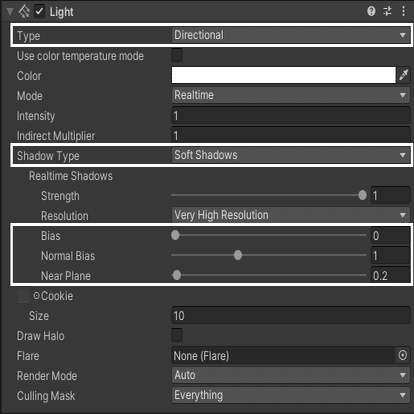Open Light component help reference icon
The image size is (414, 414).
click(371, 11)
